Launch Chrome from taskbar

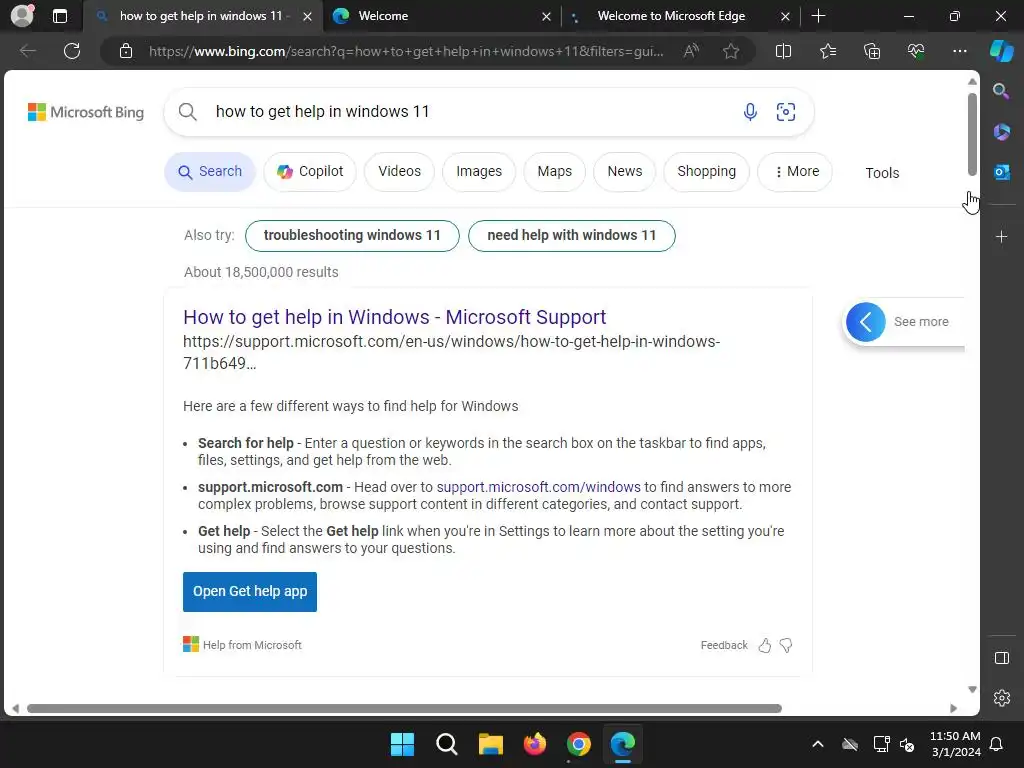pyautogui.click(x=579, y=744)
